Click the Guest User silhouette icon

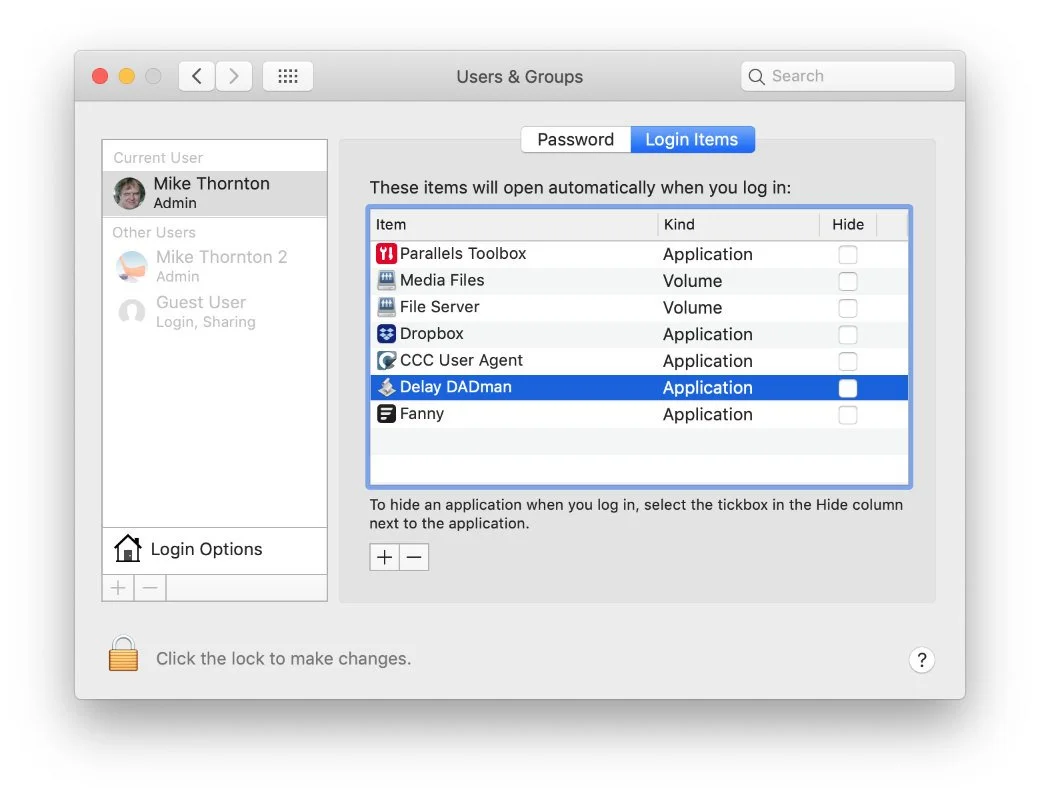pyautogui.click(x=131, y=312)
